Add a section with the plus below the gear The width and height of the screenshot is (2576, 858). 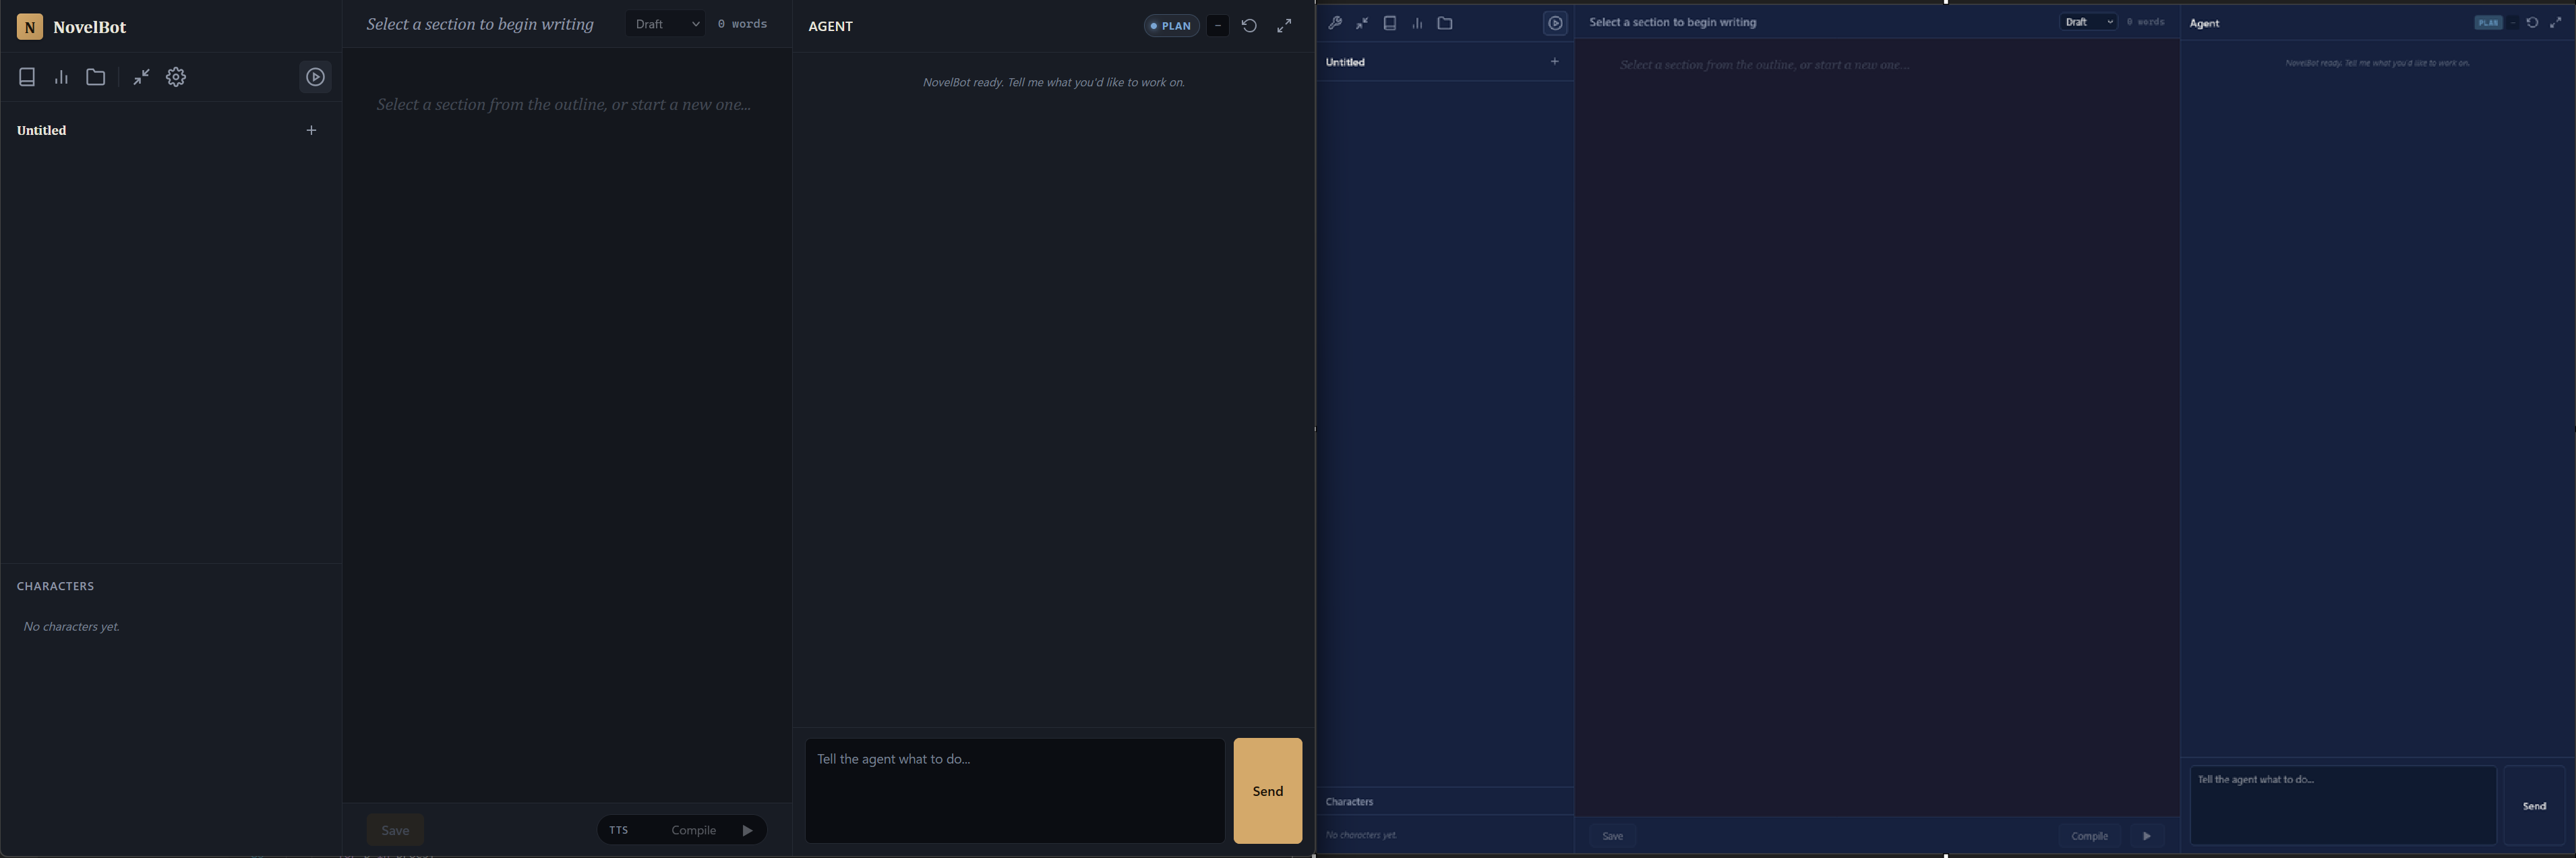[311, 130]
